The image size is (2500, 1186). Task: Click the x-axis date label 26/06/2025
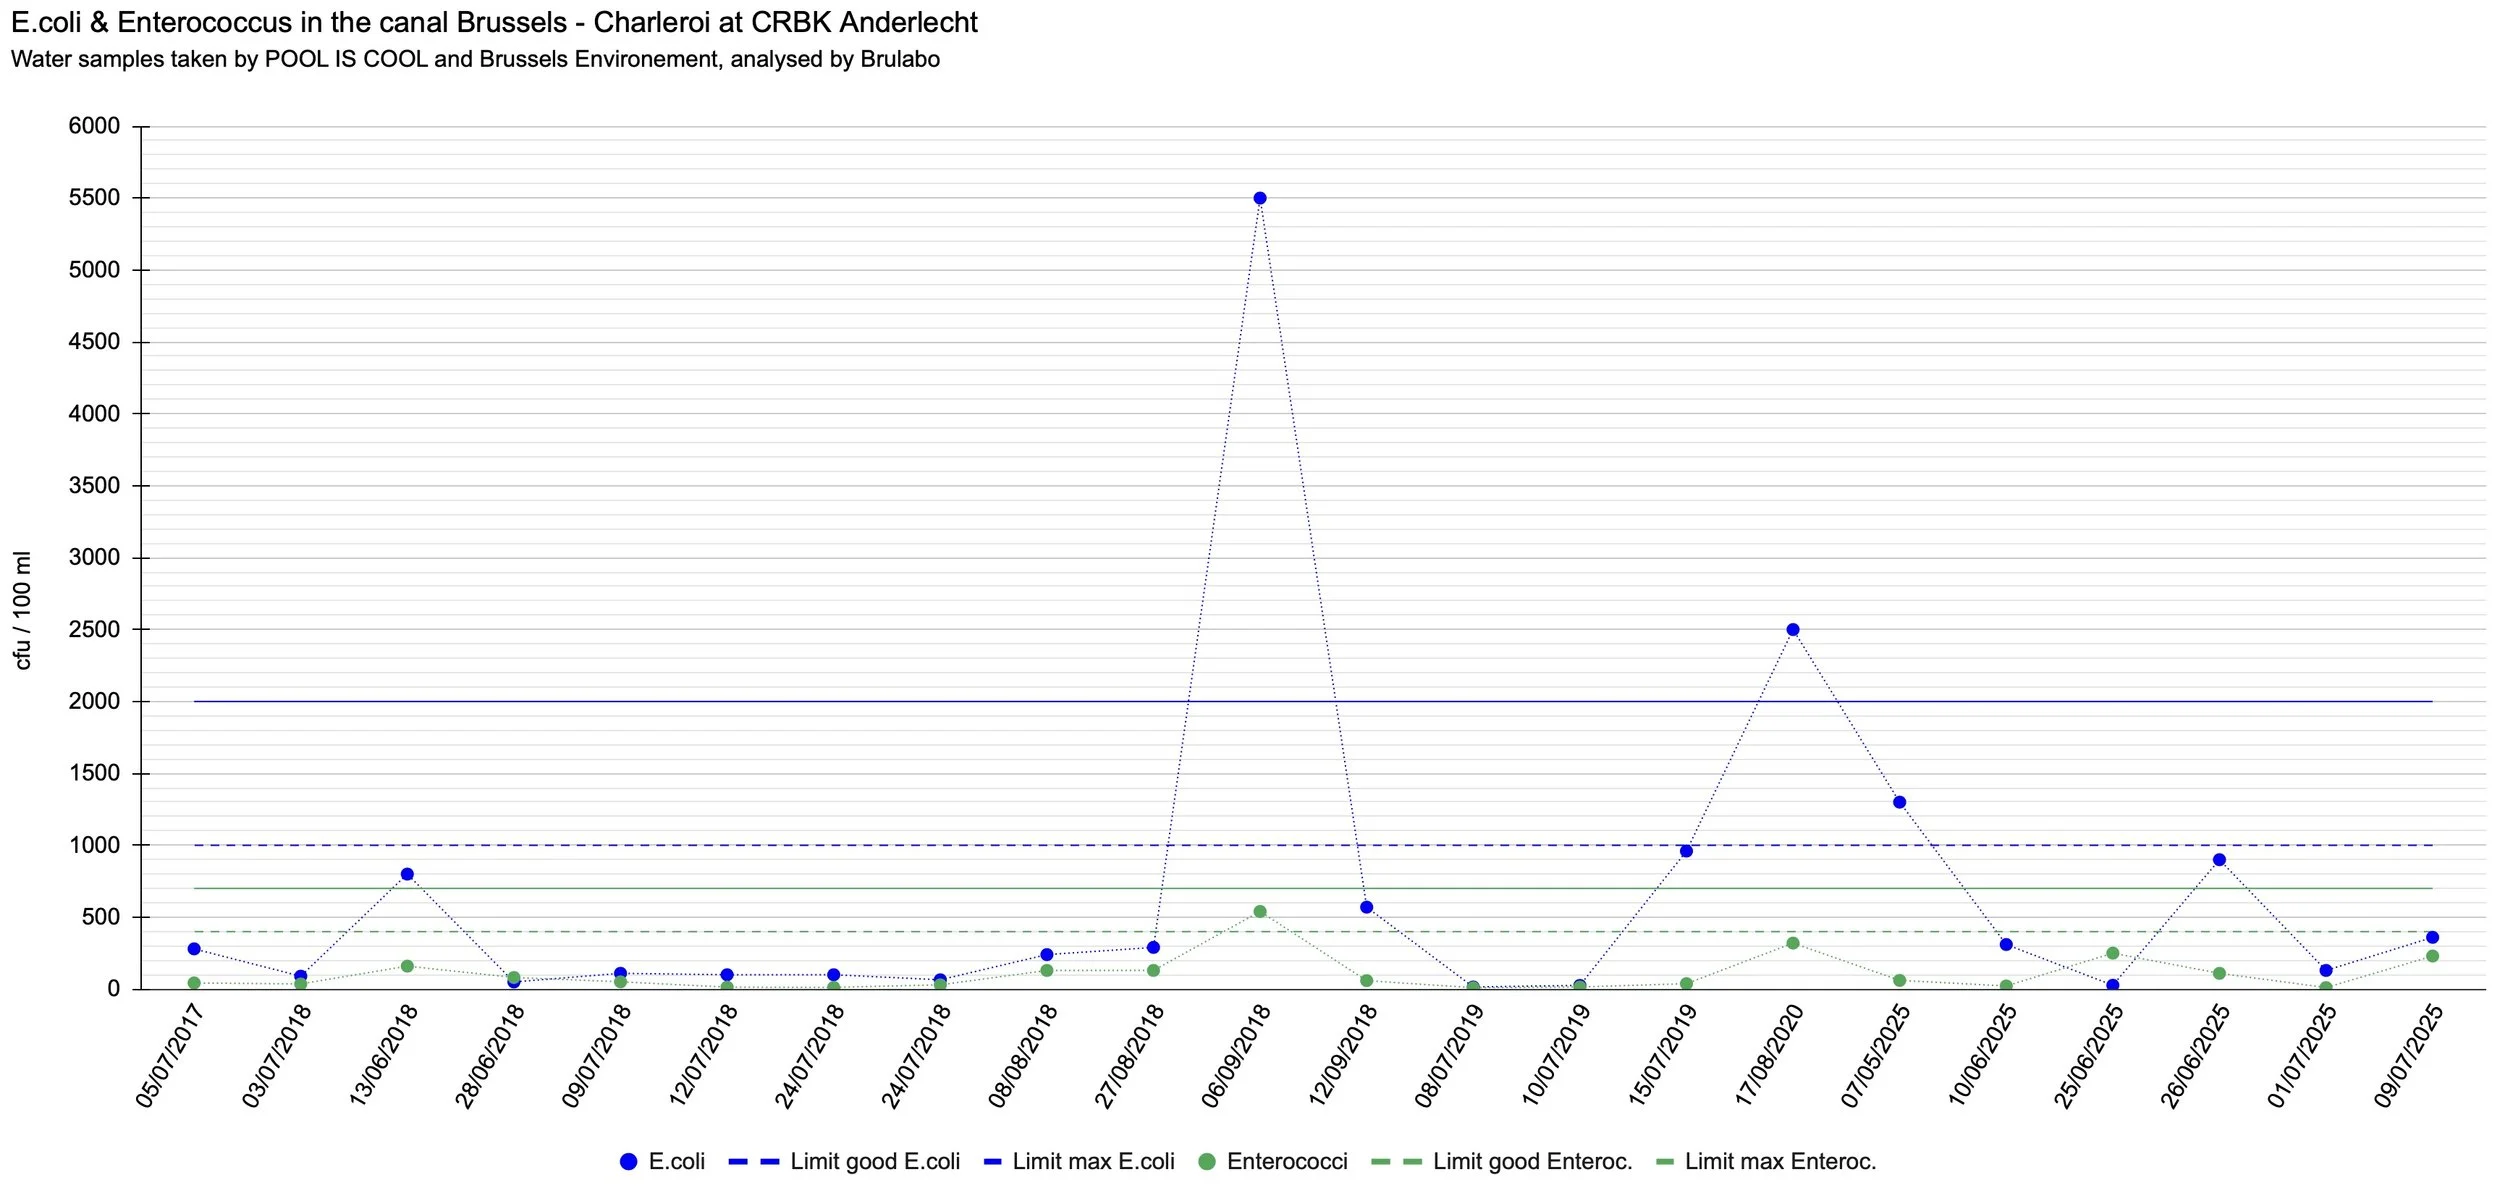[2195, 1056]
